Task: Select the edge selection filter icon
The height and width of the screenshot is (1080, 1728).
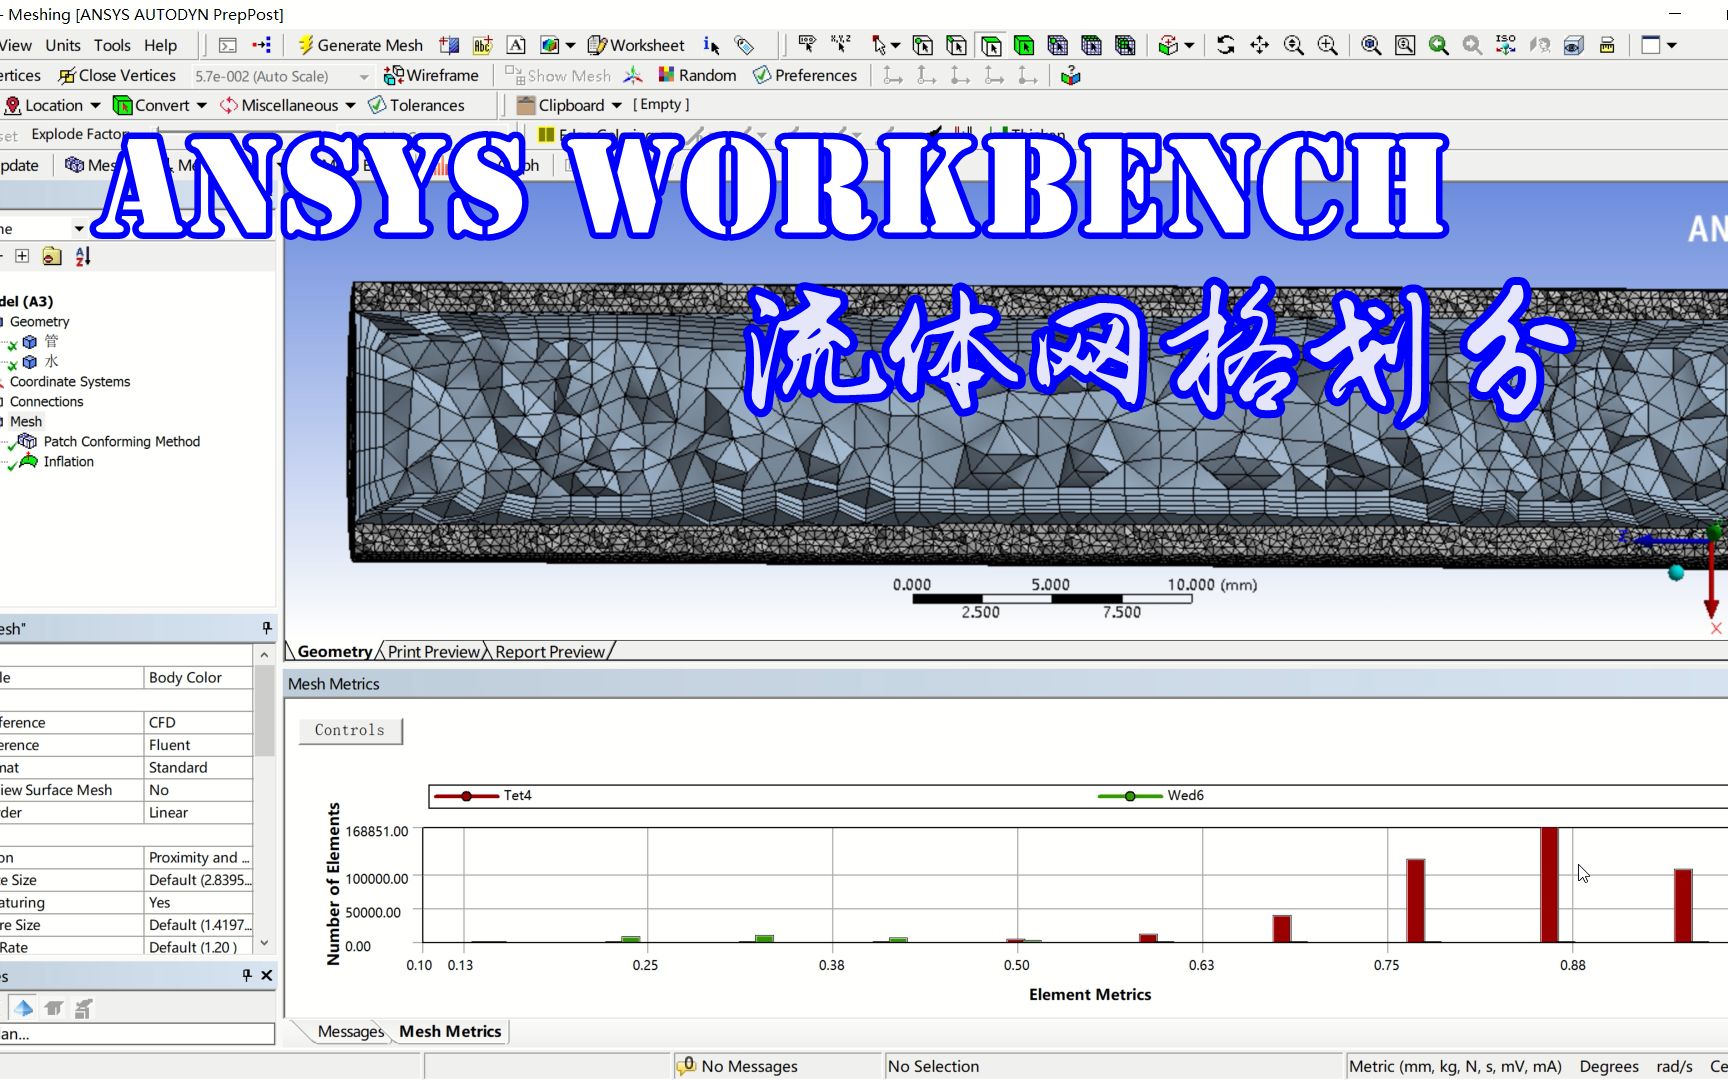Action: point(957,45)
